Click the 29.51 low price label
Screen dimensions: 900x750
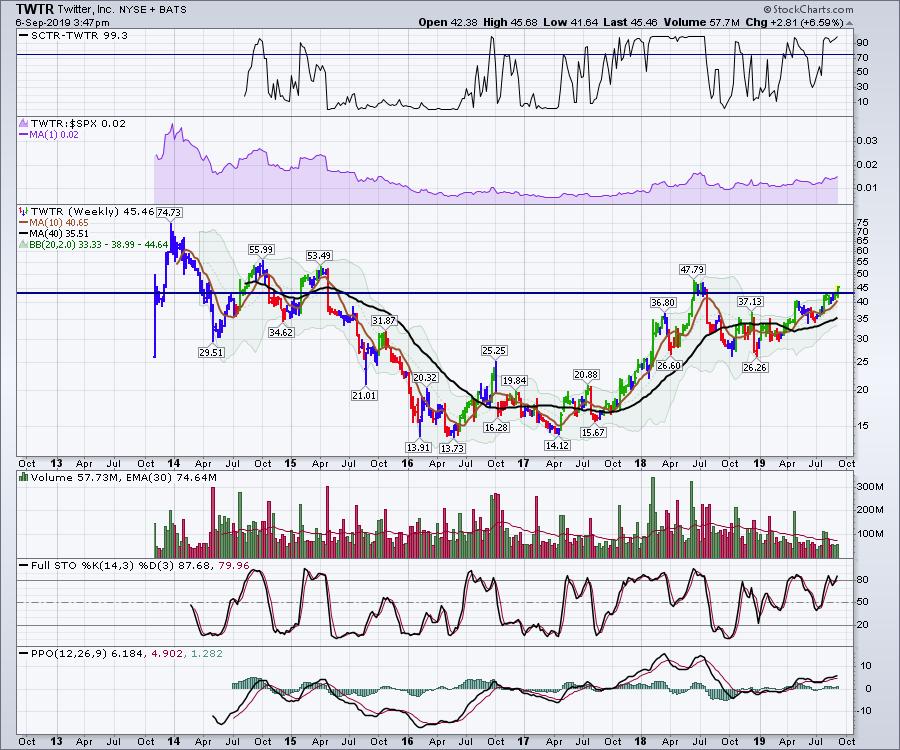(x=211, y=352)
